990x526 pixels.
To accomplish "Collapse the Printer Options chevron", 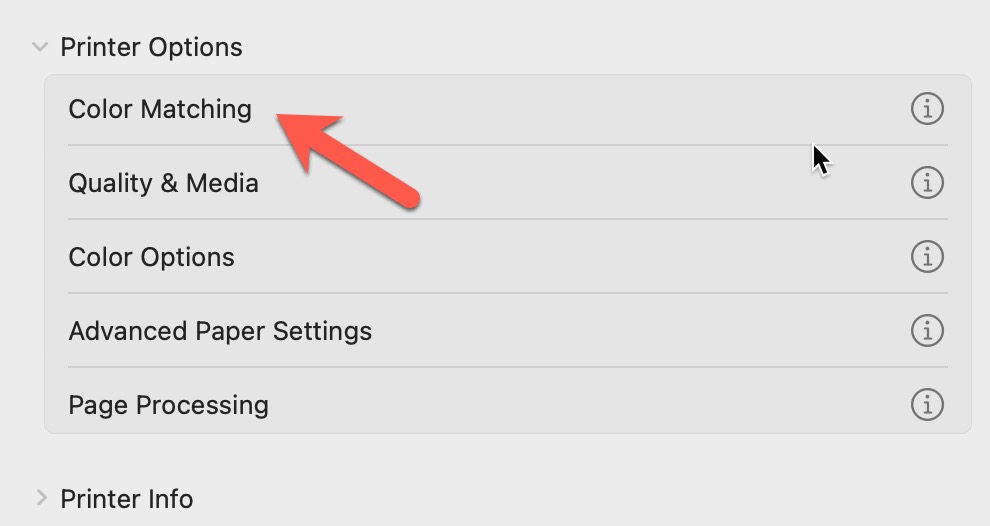I will click(40, 47).
